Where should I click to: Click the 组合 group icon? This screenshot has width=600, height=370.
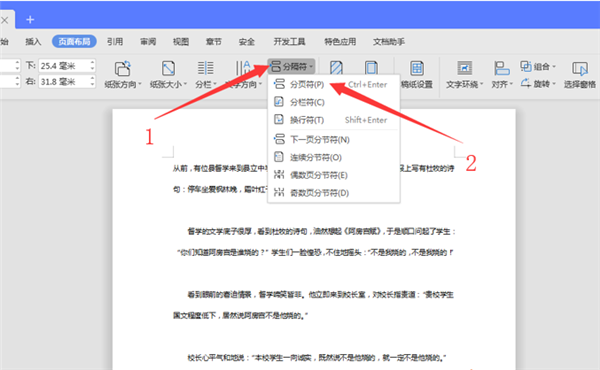tap(525, 66)
